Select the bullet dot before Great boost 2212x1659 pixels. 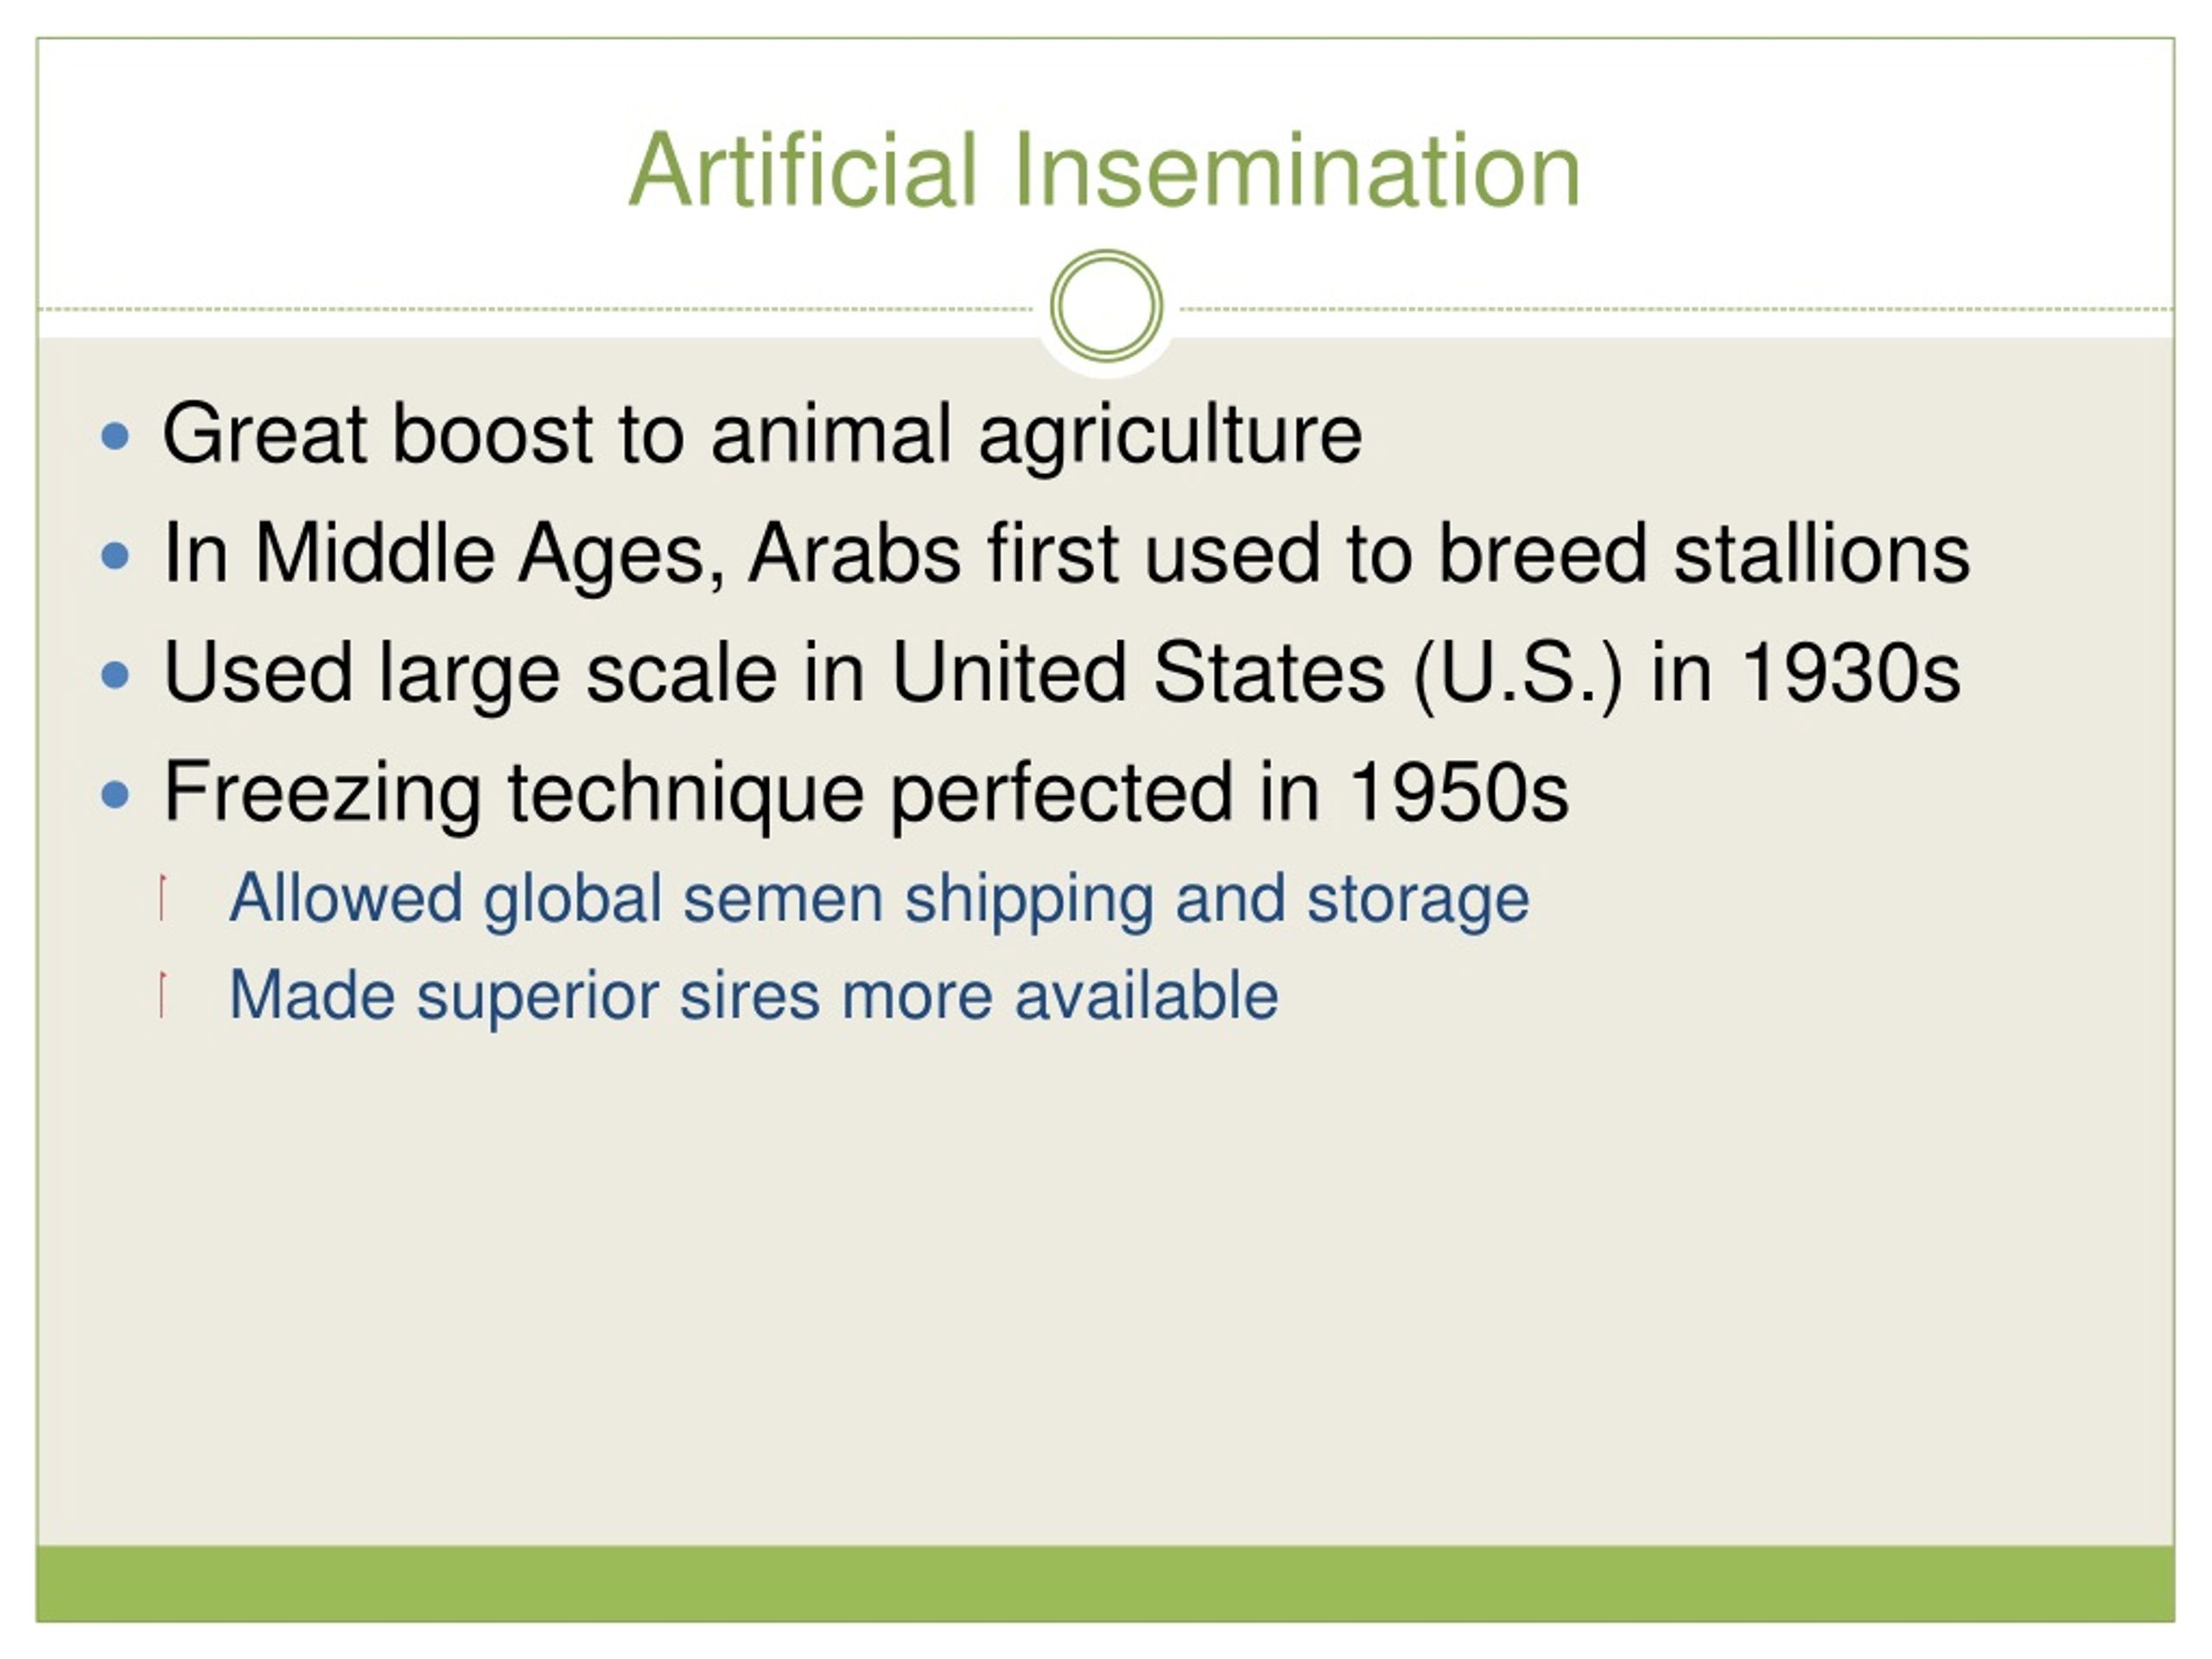click(116, 436)
